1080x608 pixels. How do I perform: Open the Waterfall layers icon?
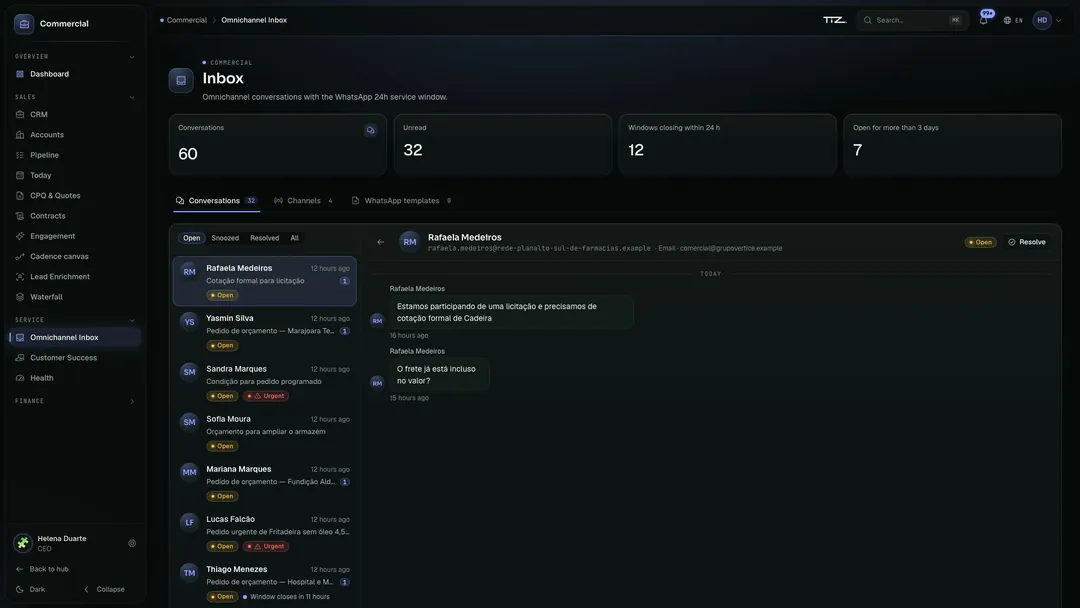(x=20, y=297)
